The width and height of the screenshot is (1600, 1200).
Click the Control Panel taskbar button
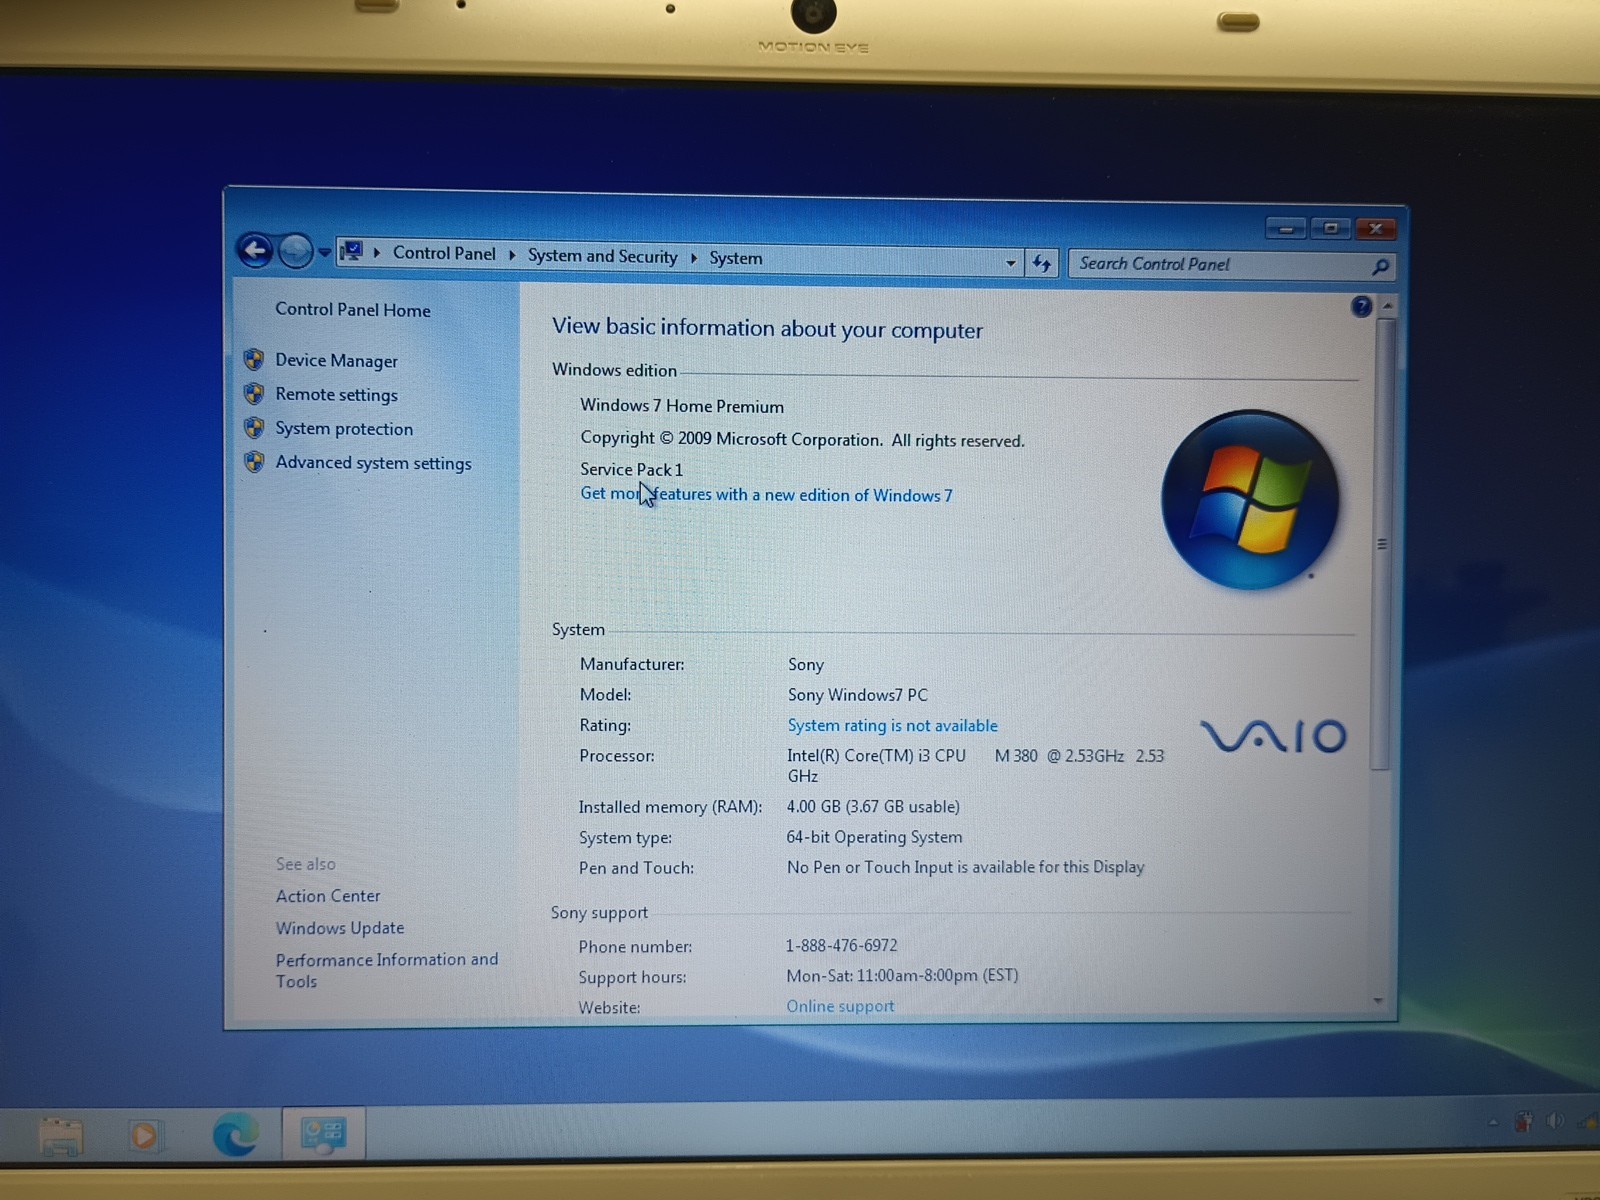(323, 1134)
